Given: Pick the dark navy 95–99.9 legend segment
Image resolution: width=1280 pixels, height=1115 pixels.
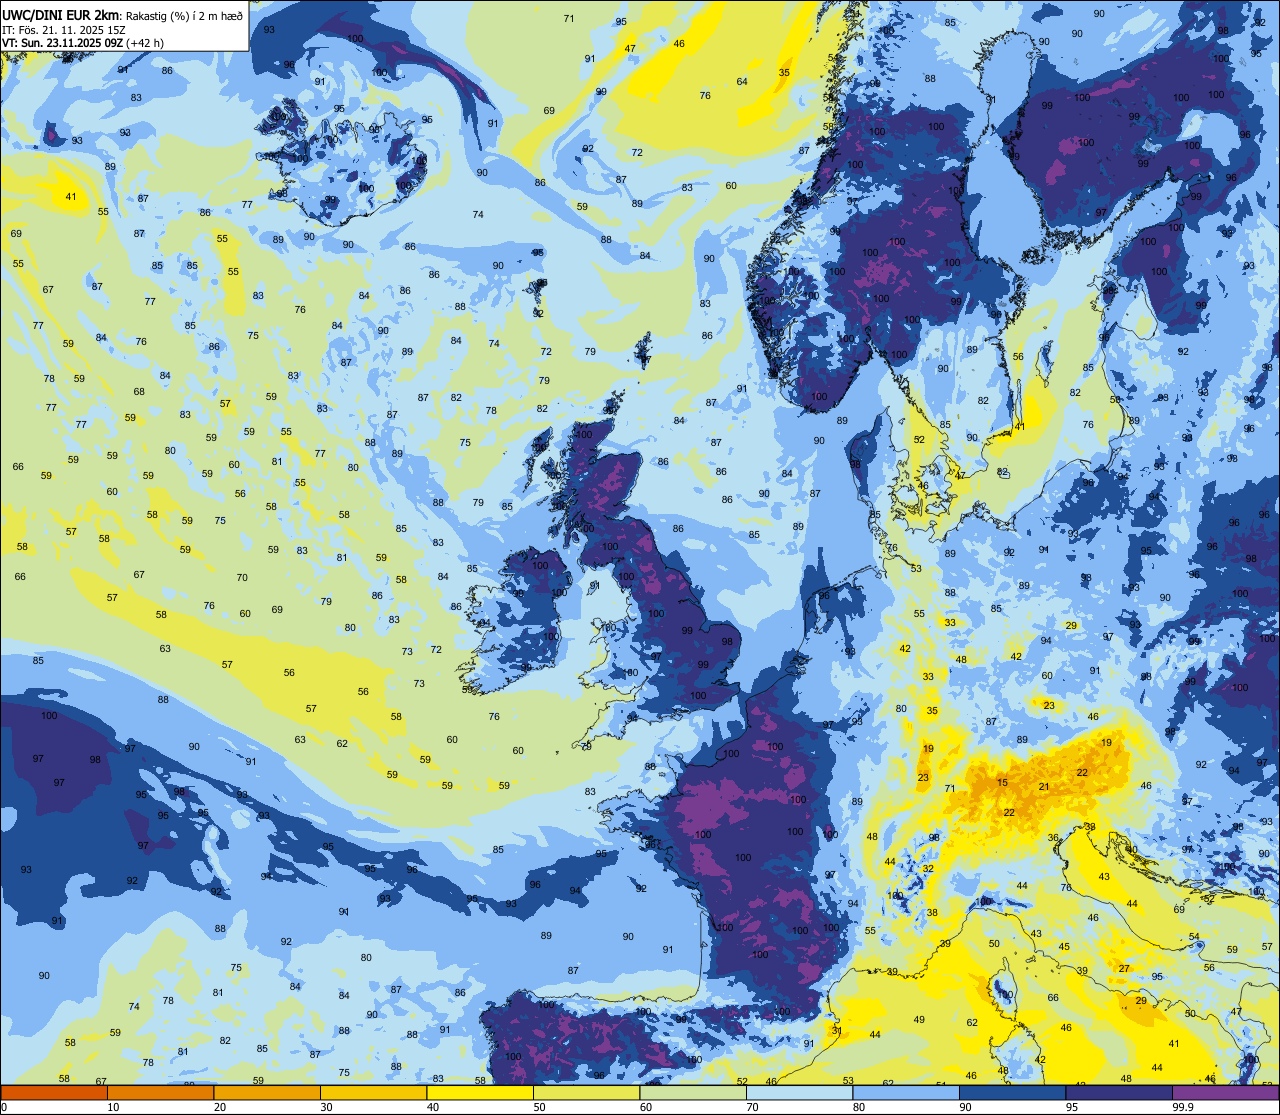Looking at the screenshot, I should pyautogui.click(x=1119, y=1093).
